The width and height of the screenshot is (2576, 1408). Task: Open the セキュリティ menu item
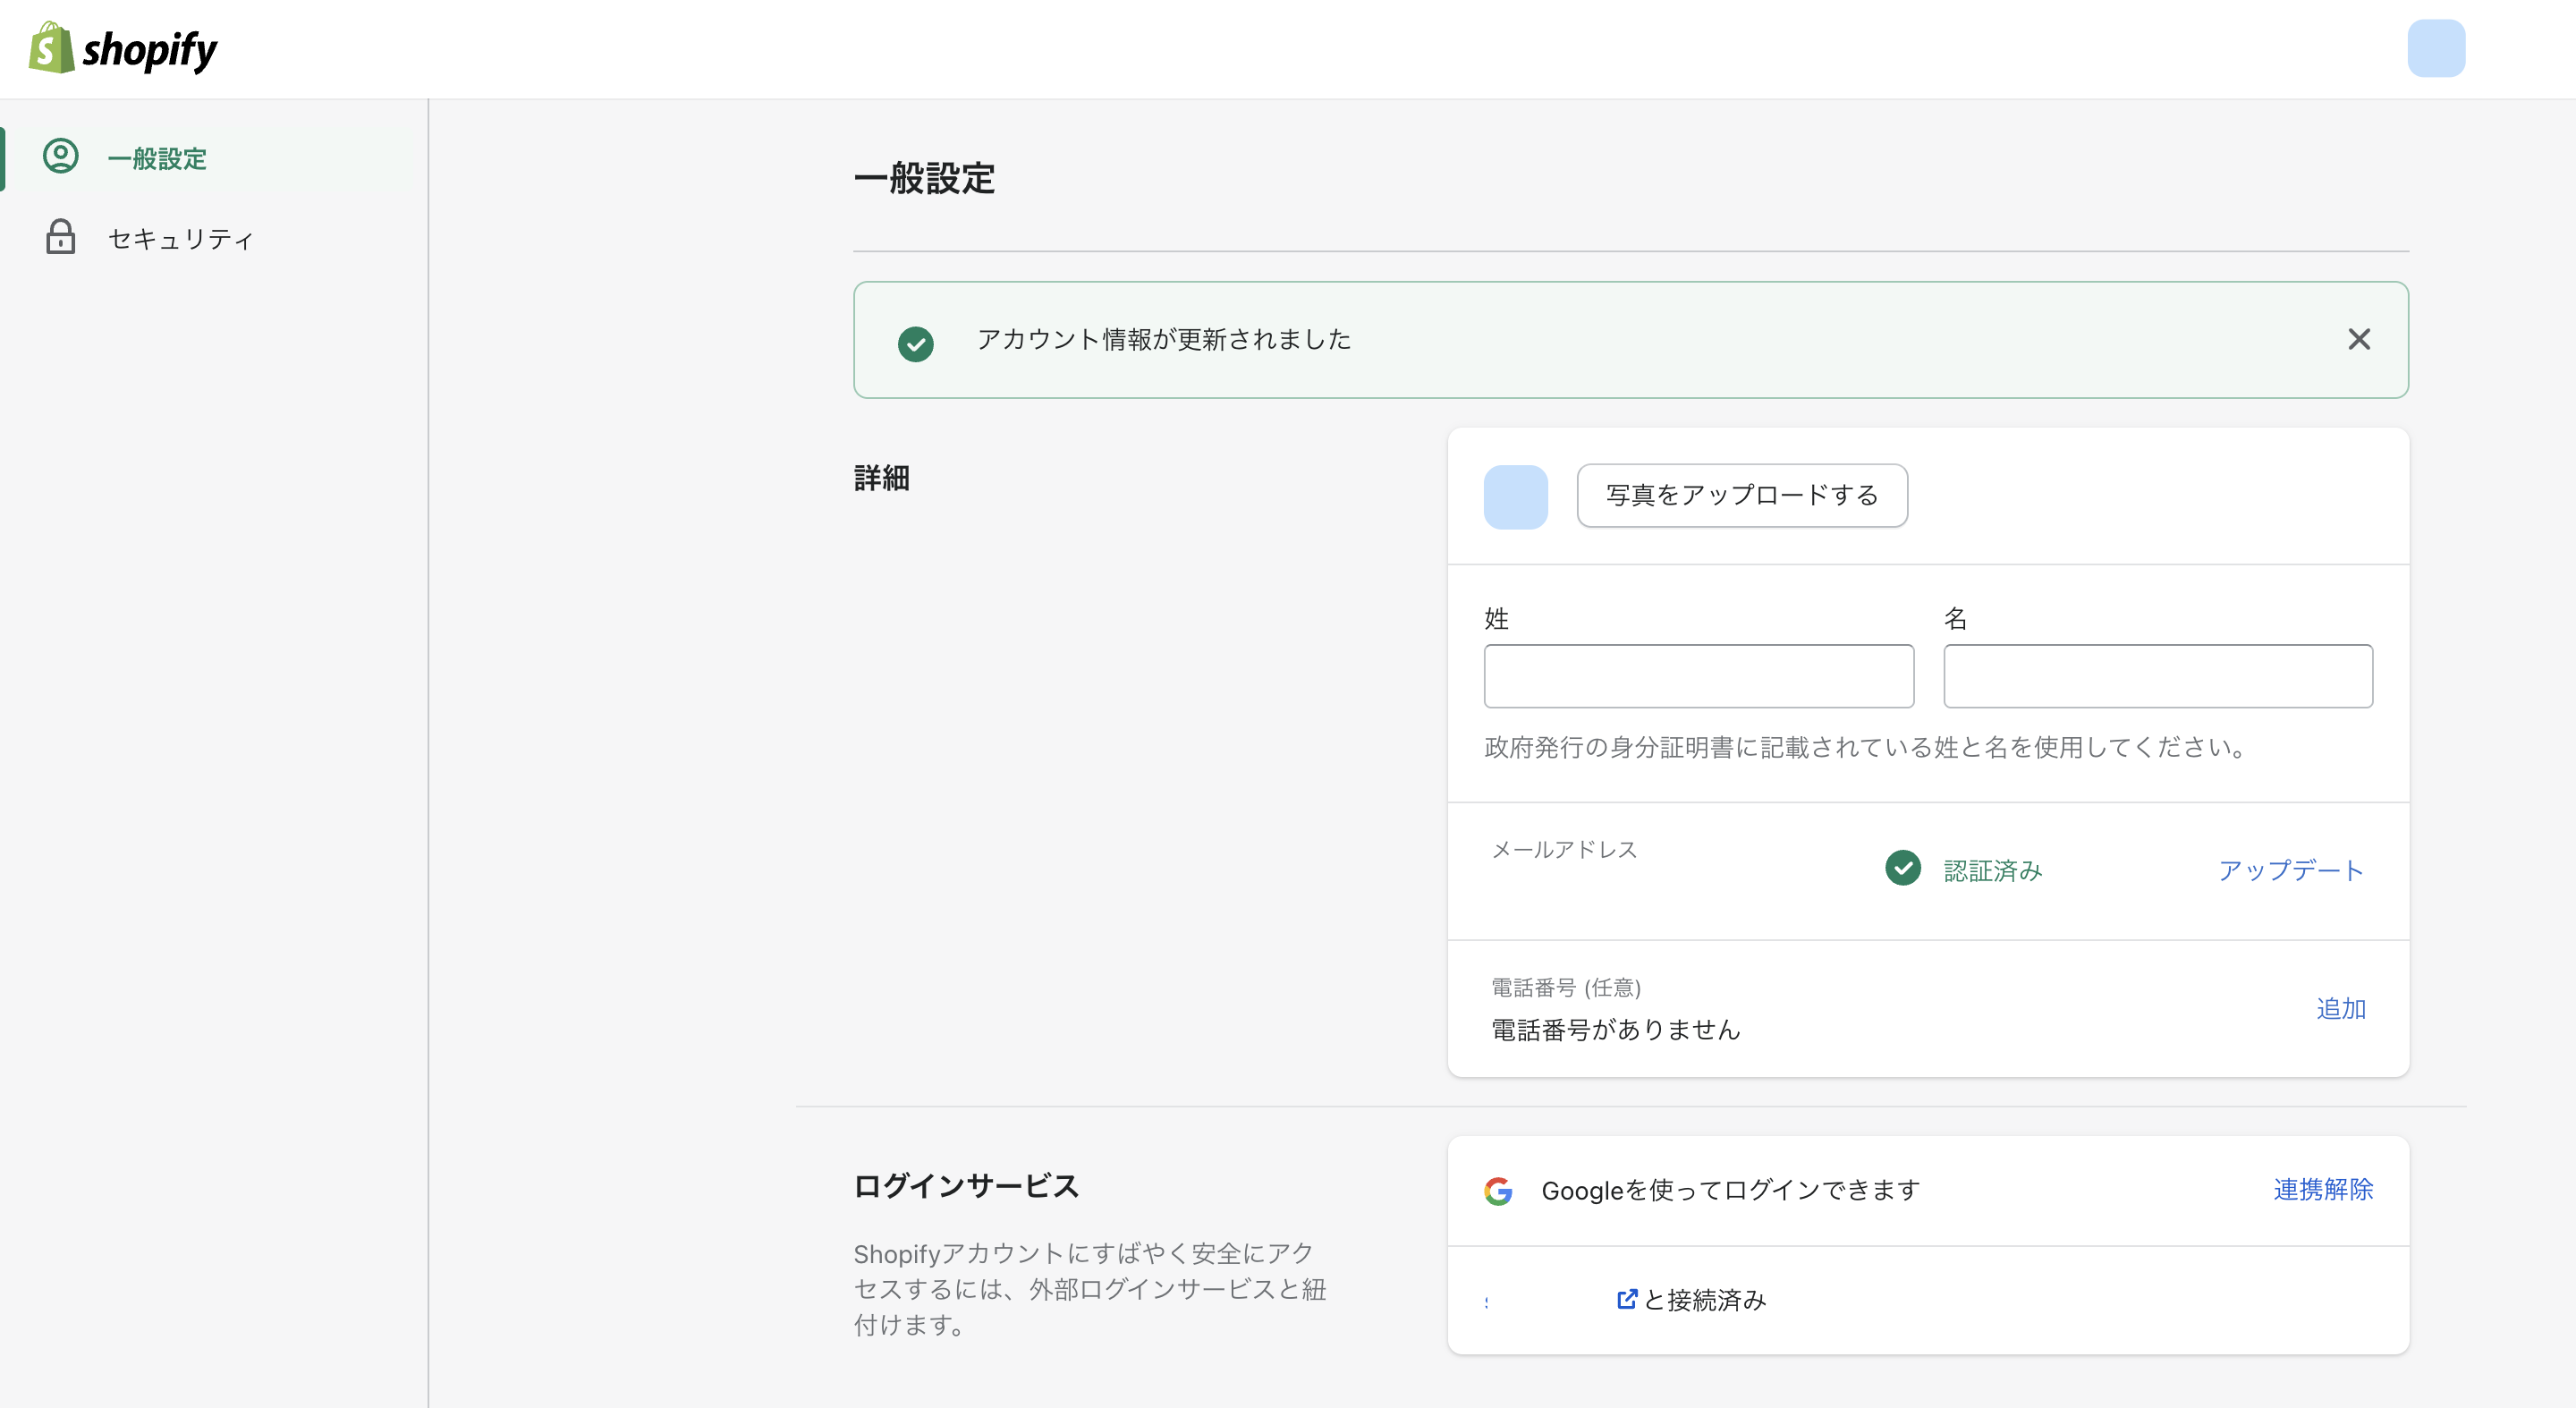coord(180,239)
